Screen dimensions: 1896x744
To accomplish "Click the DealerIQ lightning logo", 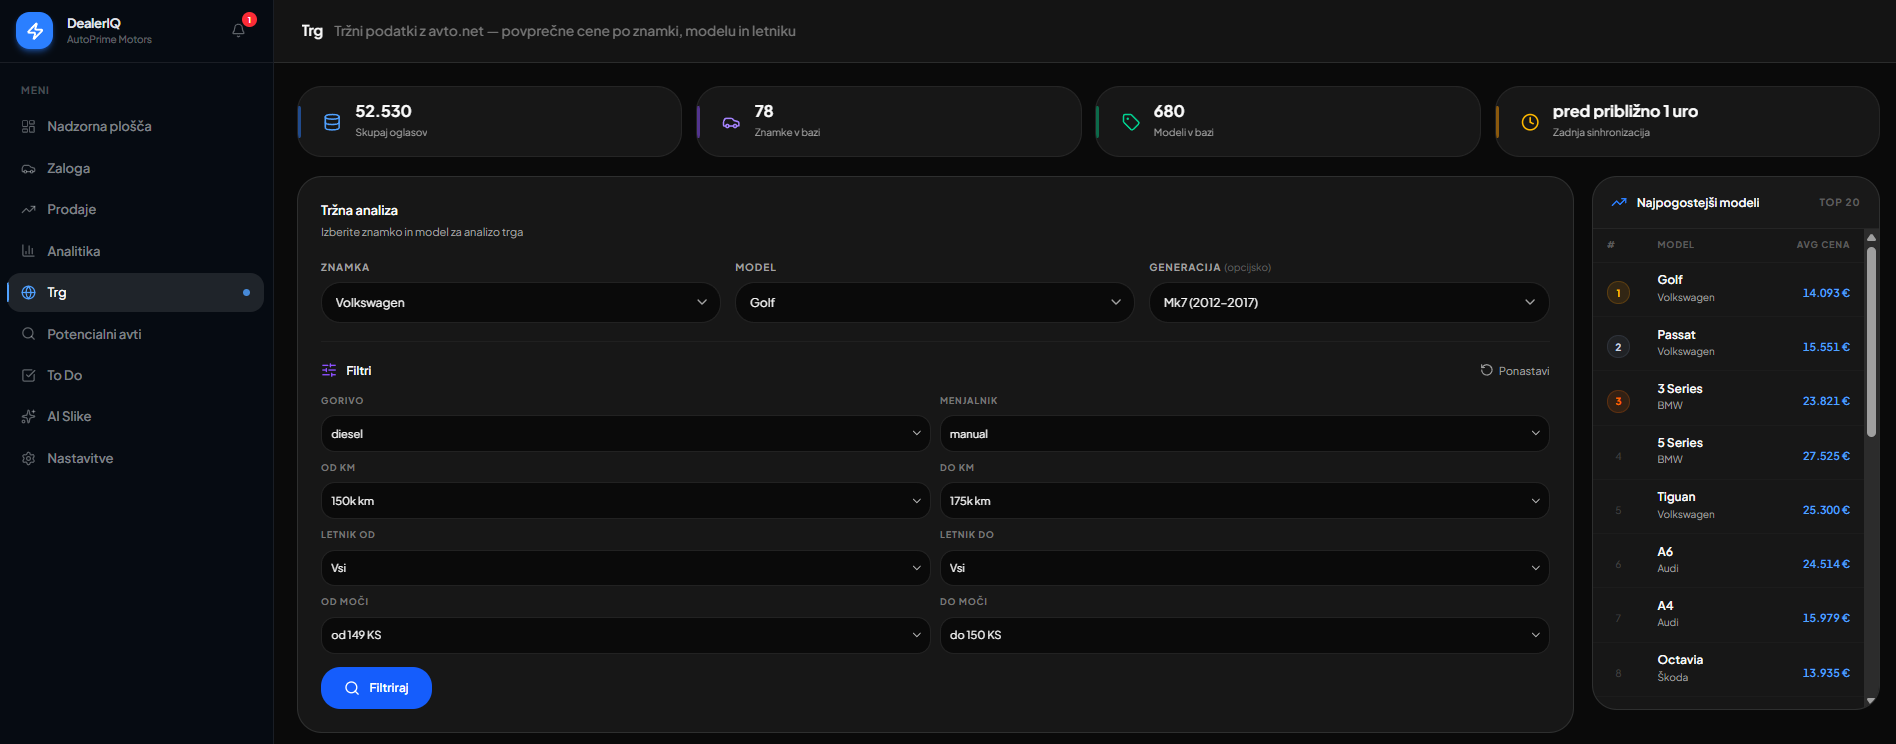I will 35,31.
